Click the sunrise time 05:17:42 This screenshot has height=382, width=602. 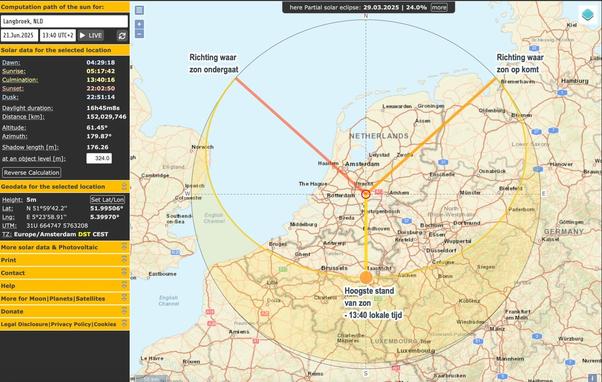(101, 71)
